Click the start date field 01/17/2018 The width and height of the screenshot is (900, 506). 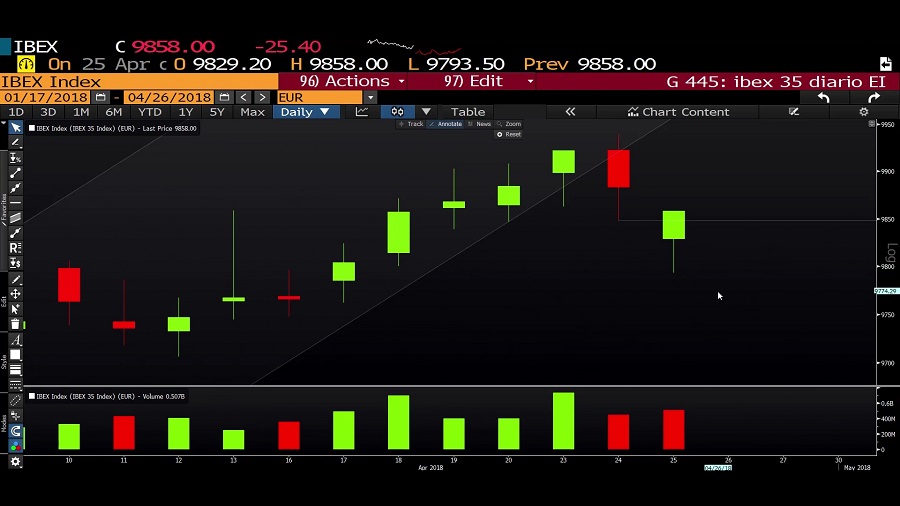pos(46,97)
